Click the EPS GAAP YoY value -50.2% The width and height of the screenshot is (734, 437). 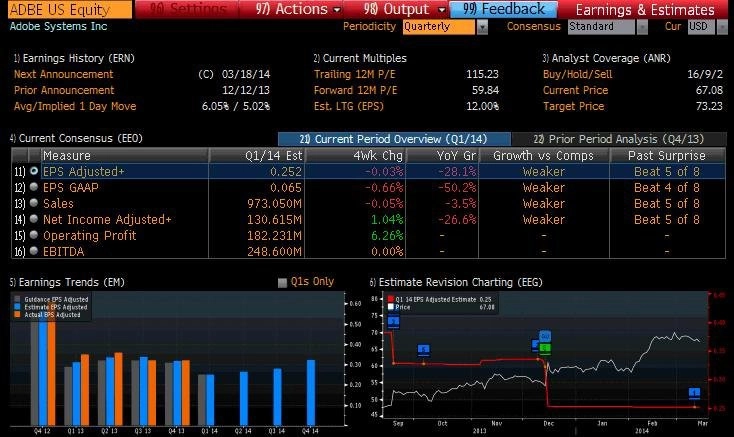(457, 188)
